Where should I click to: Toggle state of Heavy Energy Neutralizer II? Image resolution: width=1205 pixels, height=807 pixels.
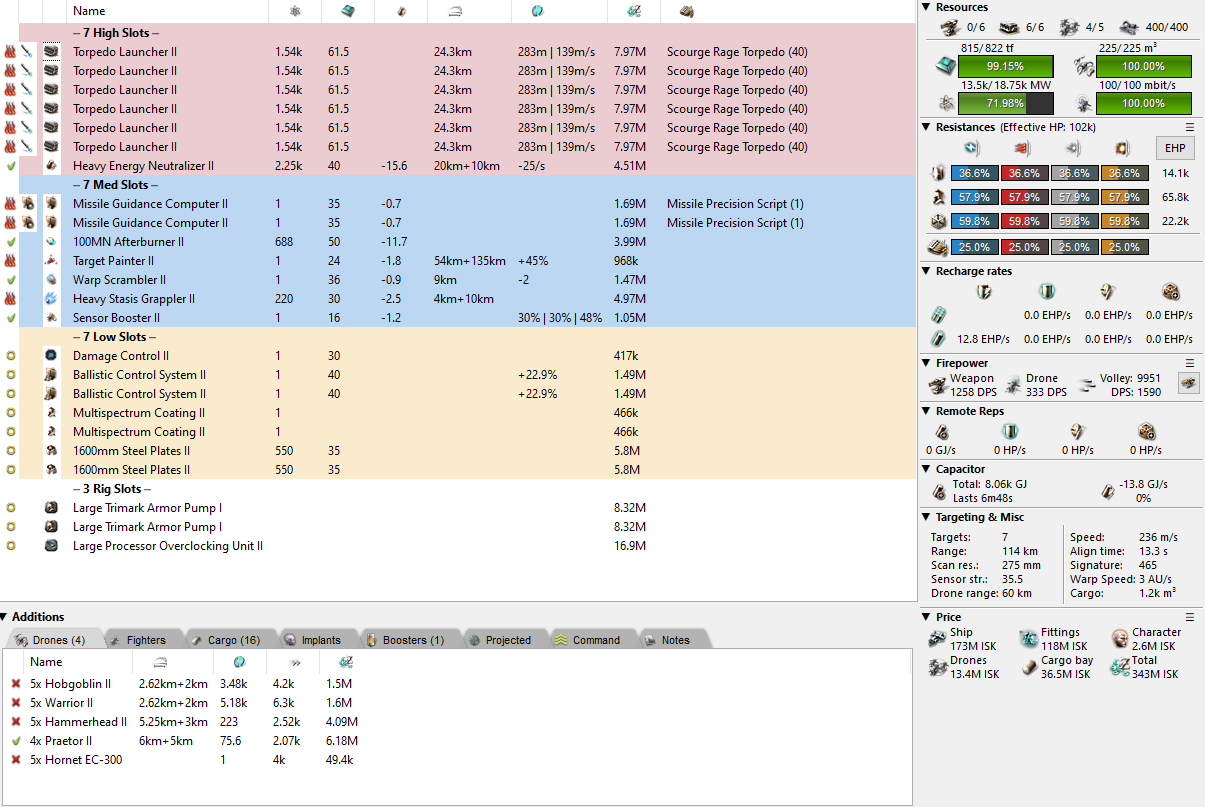point(11,166)
